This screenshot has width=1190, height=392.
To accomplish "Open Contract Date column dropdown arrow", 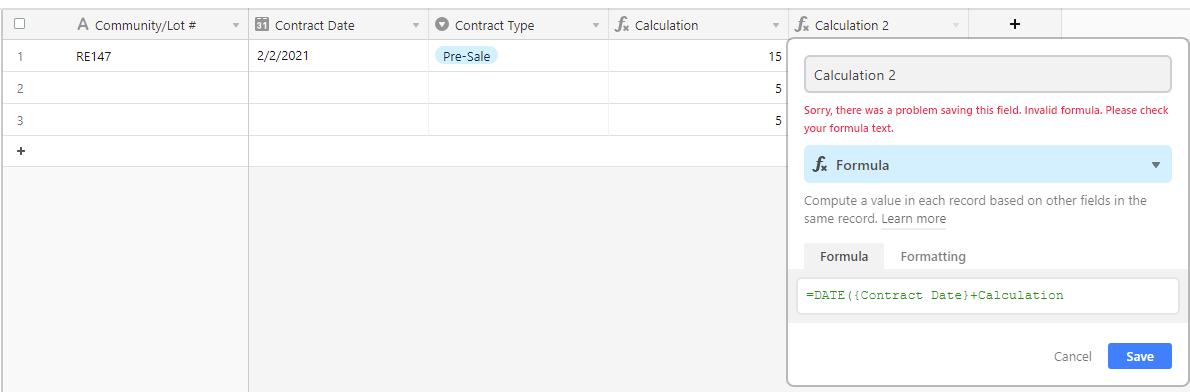I will [x=415, y=26].
